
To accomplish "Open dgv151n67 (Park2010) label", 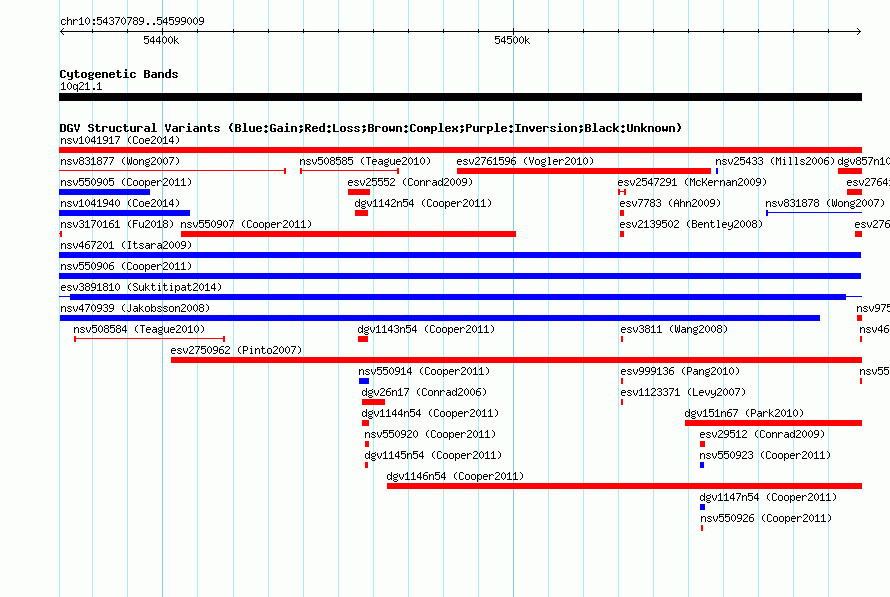I will tap(744, 413).
